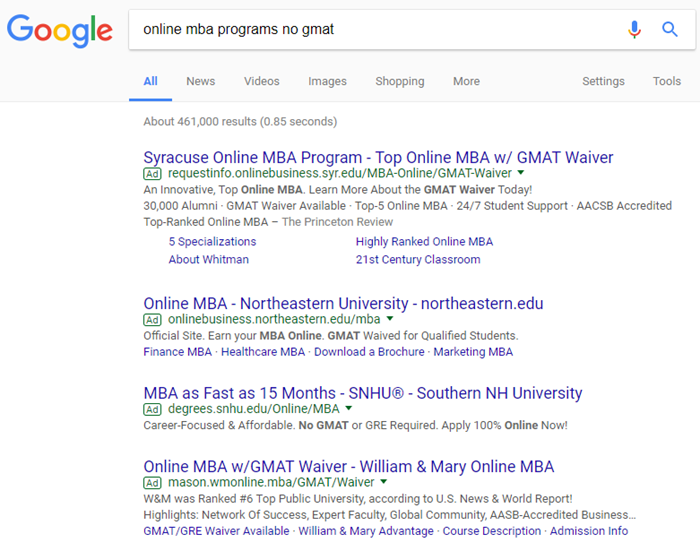The image size is (700, 551).
Task: Click the Google logo
Action: 59,30
